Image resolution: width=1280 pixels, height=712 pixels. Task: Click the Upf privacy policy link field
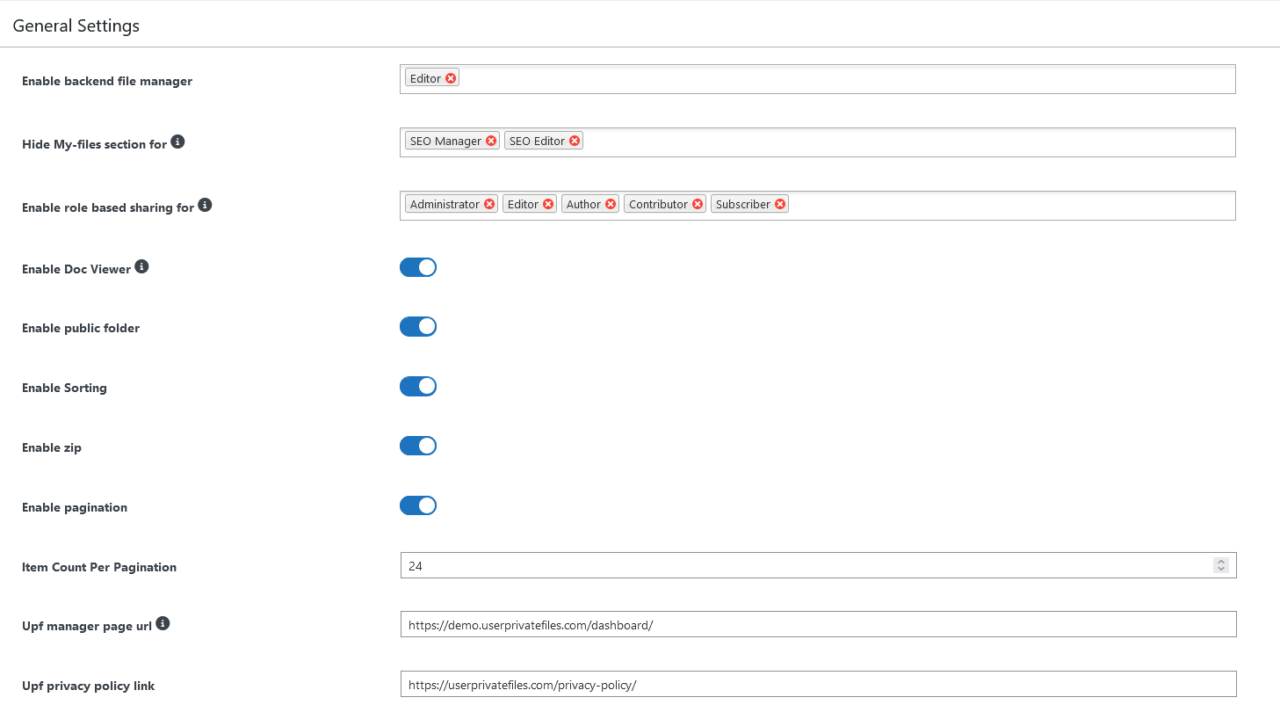818,684
